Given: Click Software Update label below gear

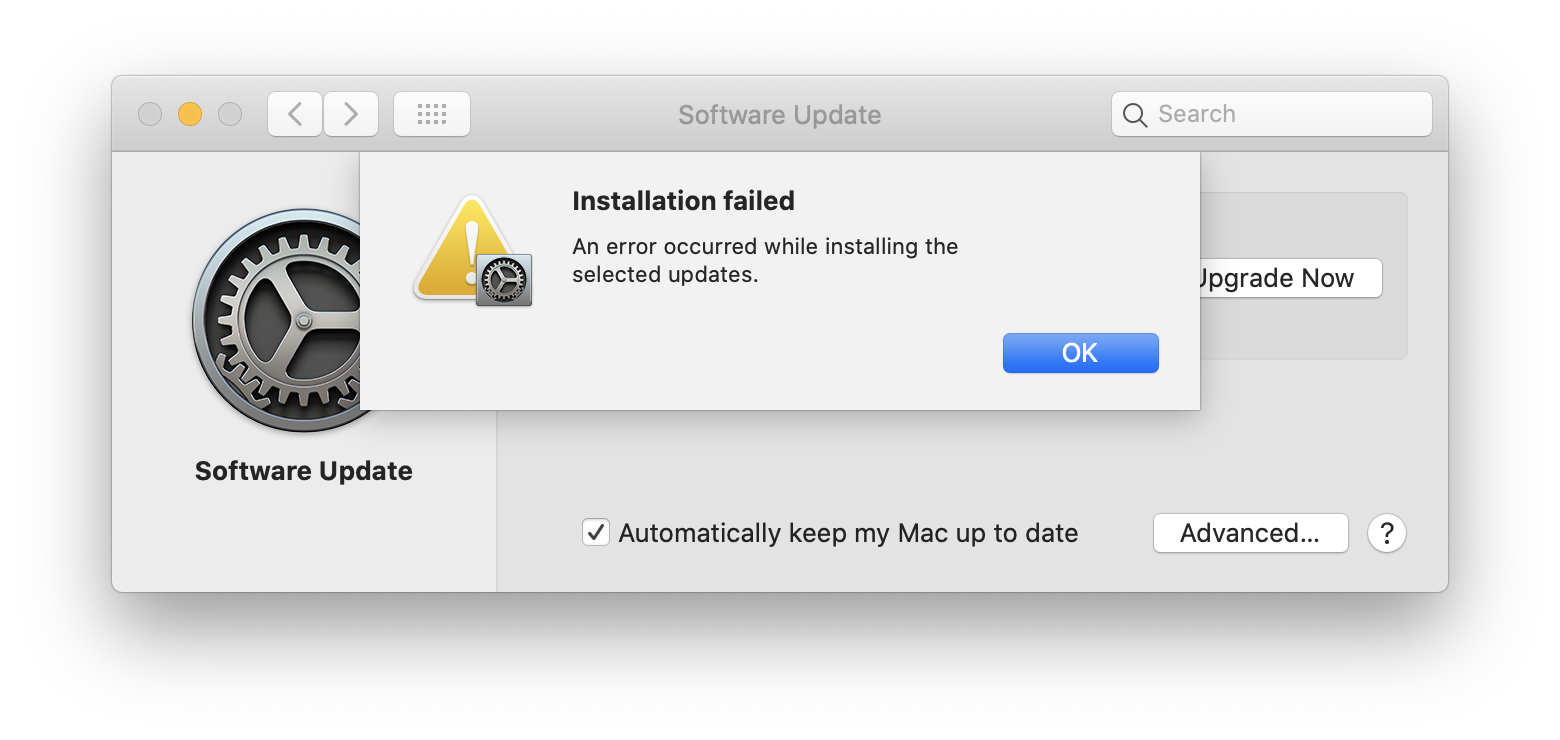Looking at the screenshot, I should 303,471.
